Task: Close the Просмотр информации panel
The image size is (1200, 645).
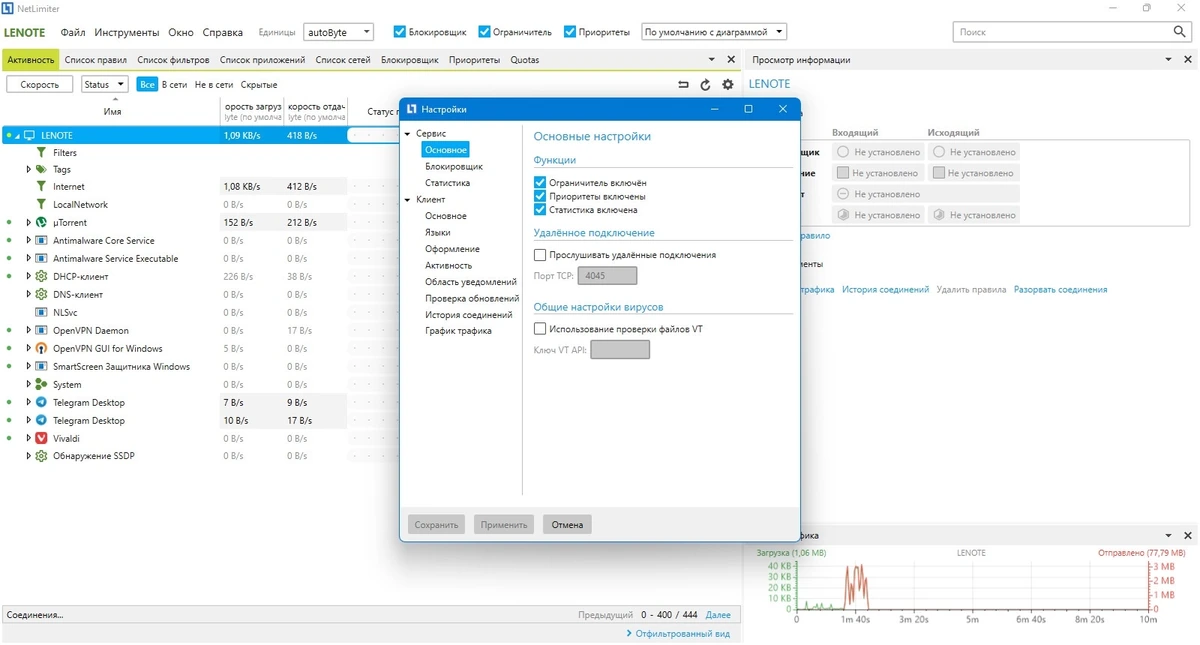Action: 1189,60
